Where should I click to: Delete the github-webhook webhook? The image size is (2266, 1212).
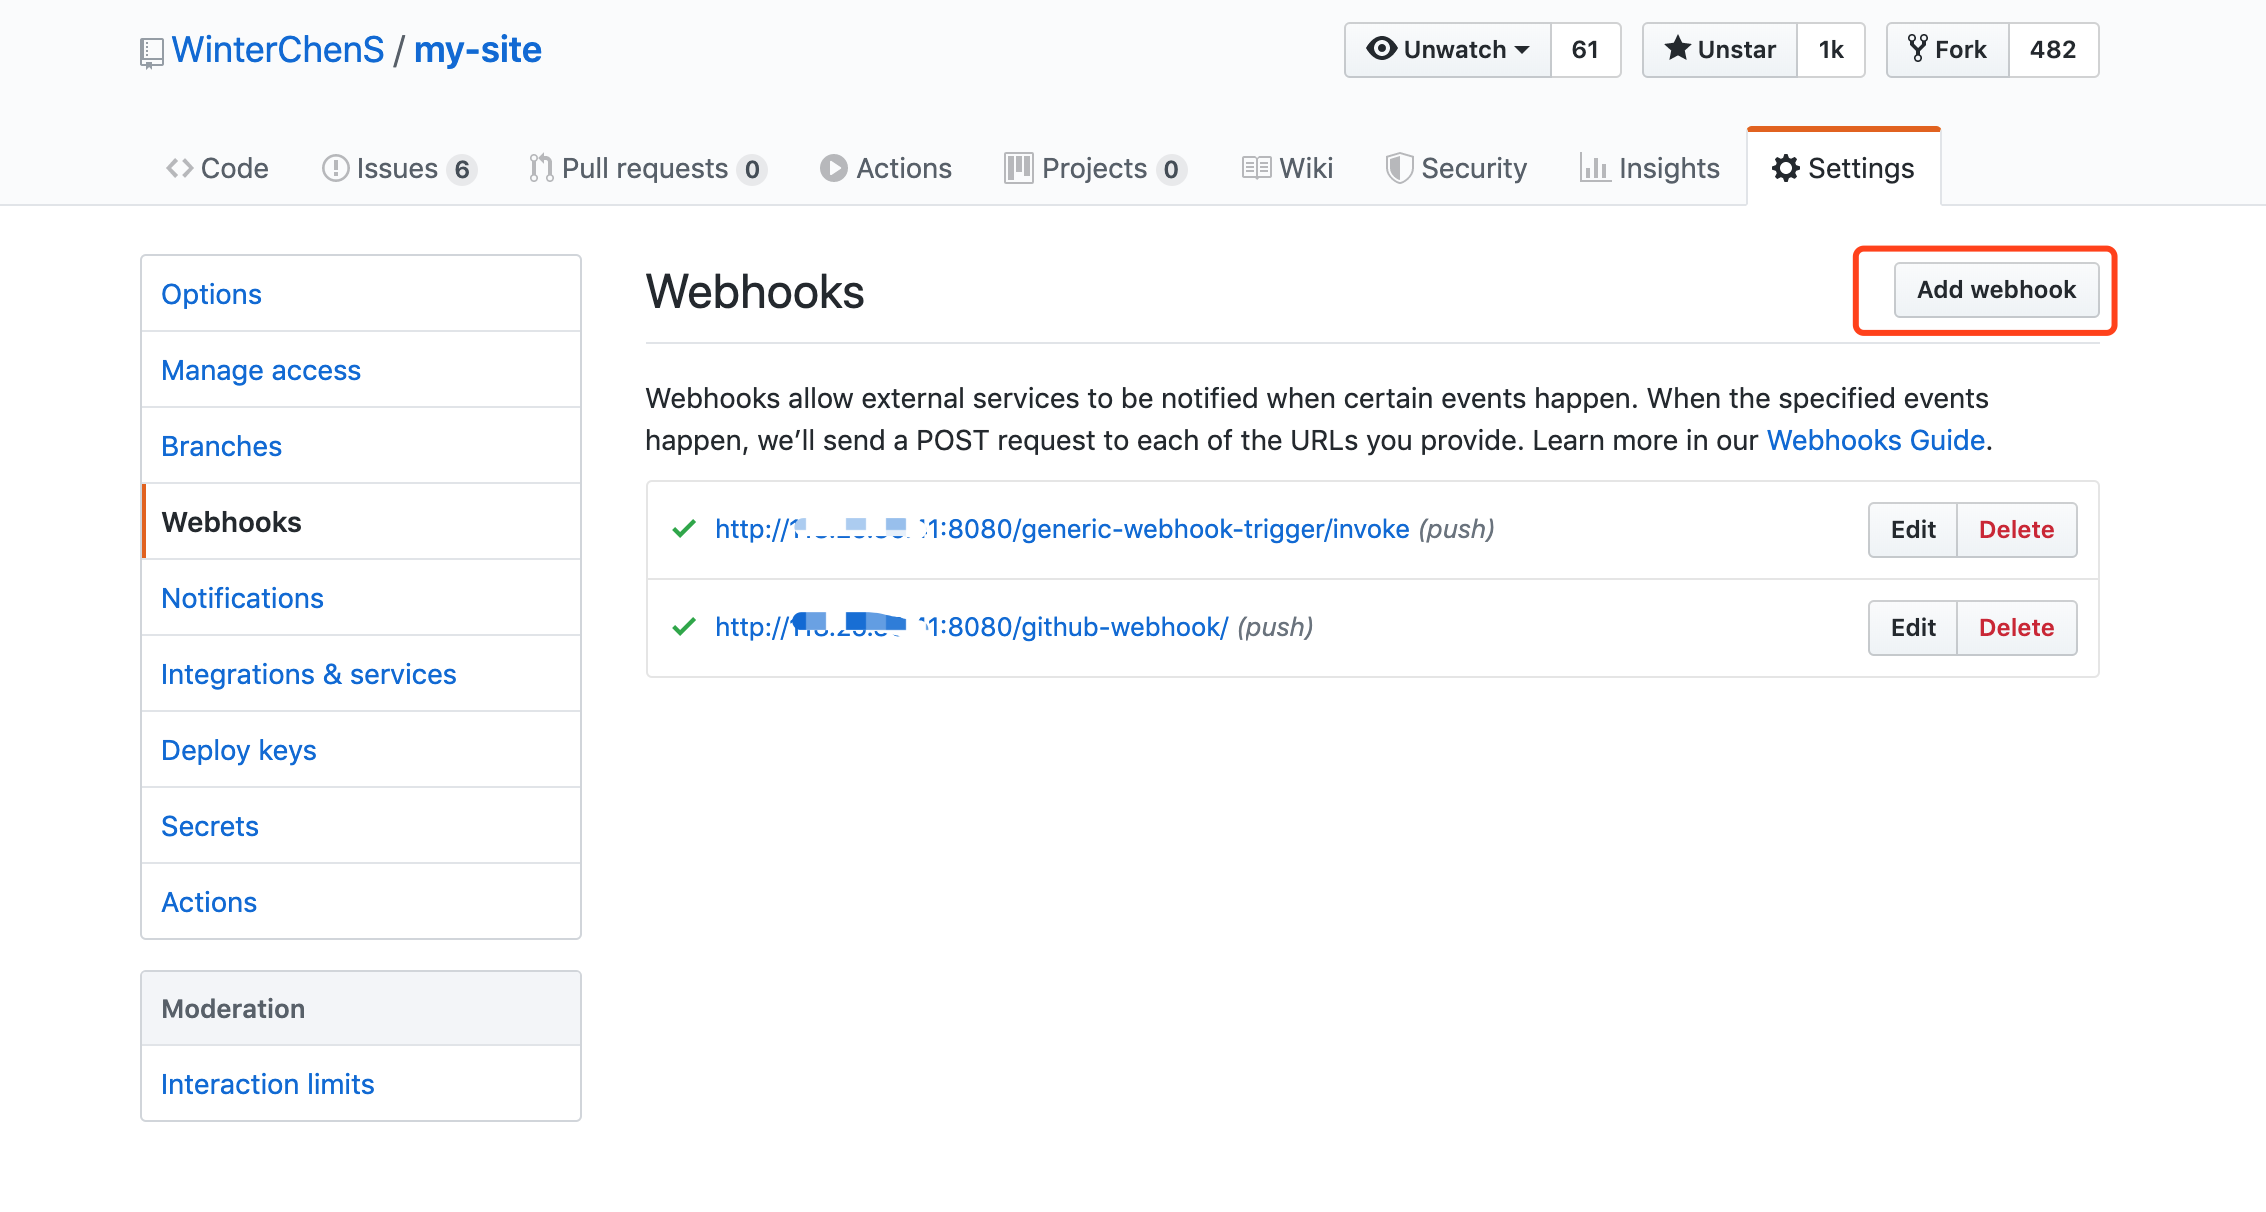2016,628
